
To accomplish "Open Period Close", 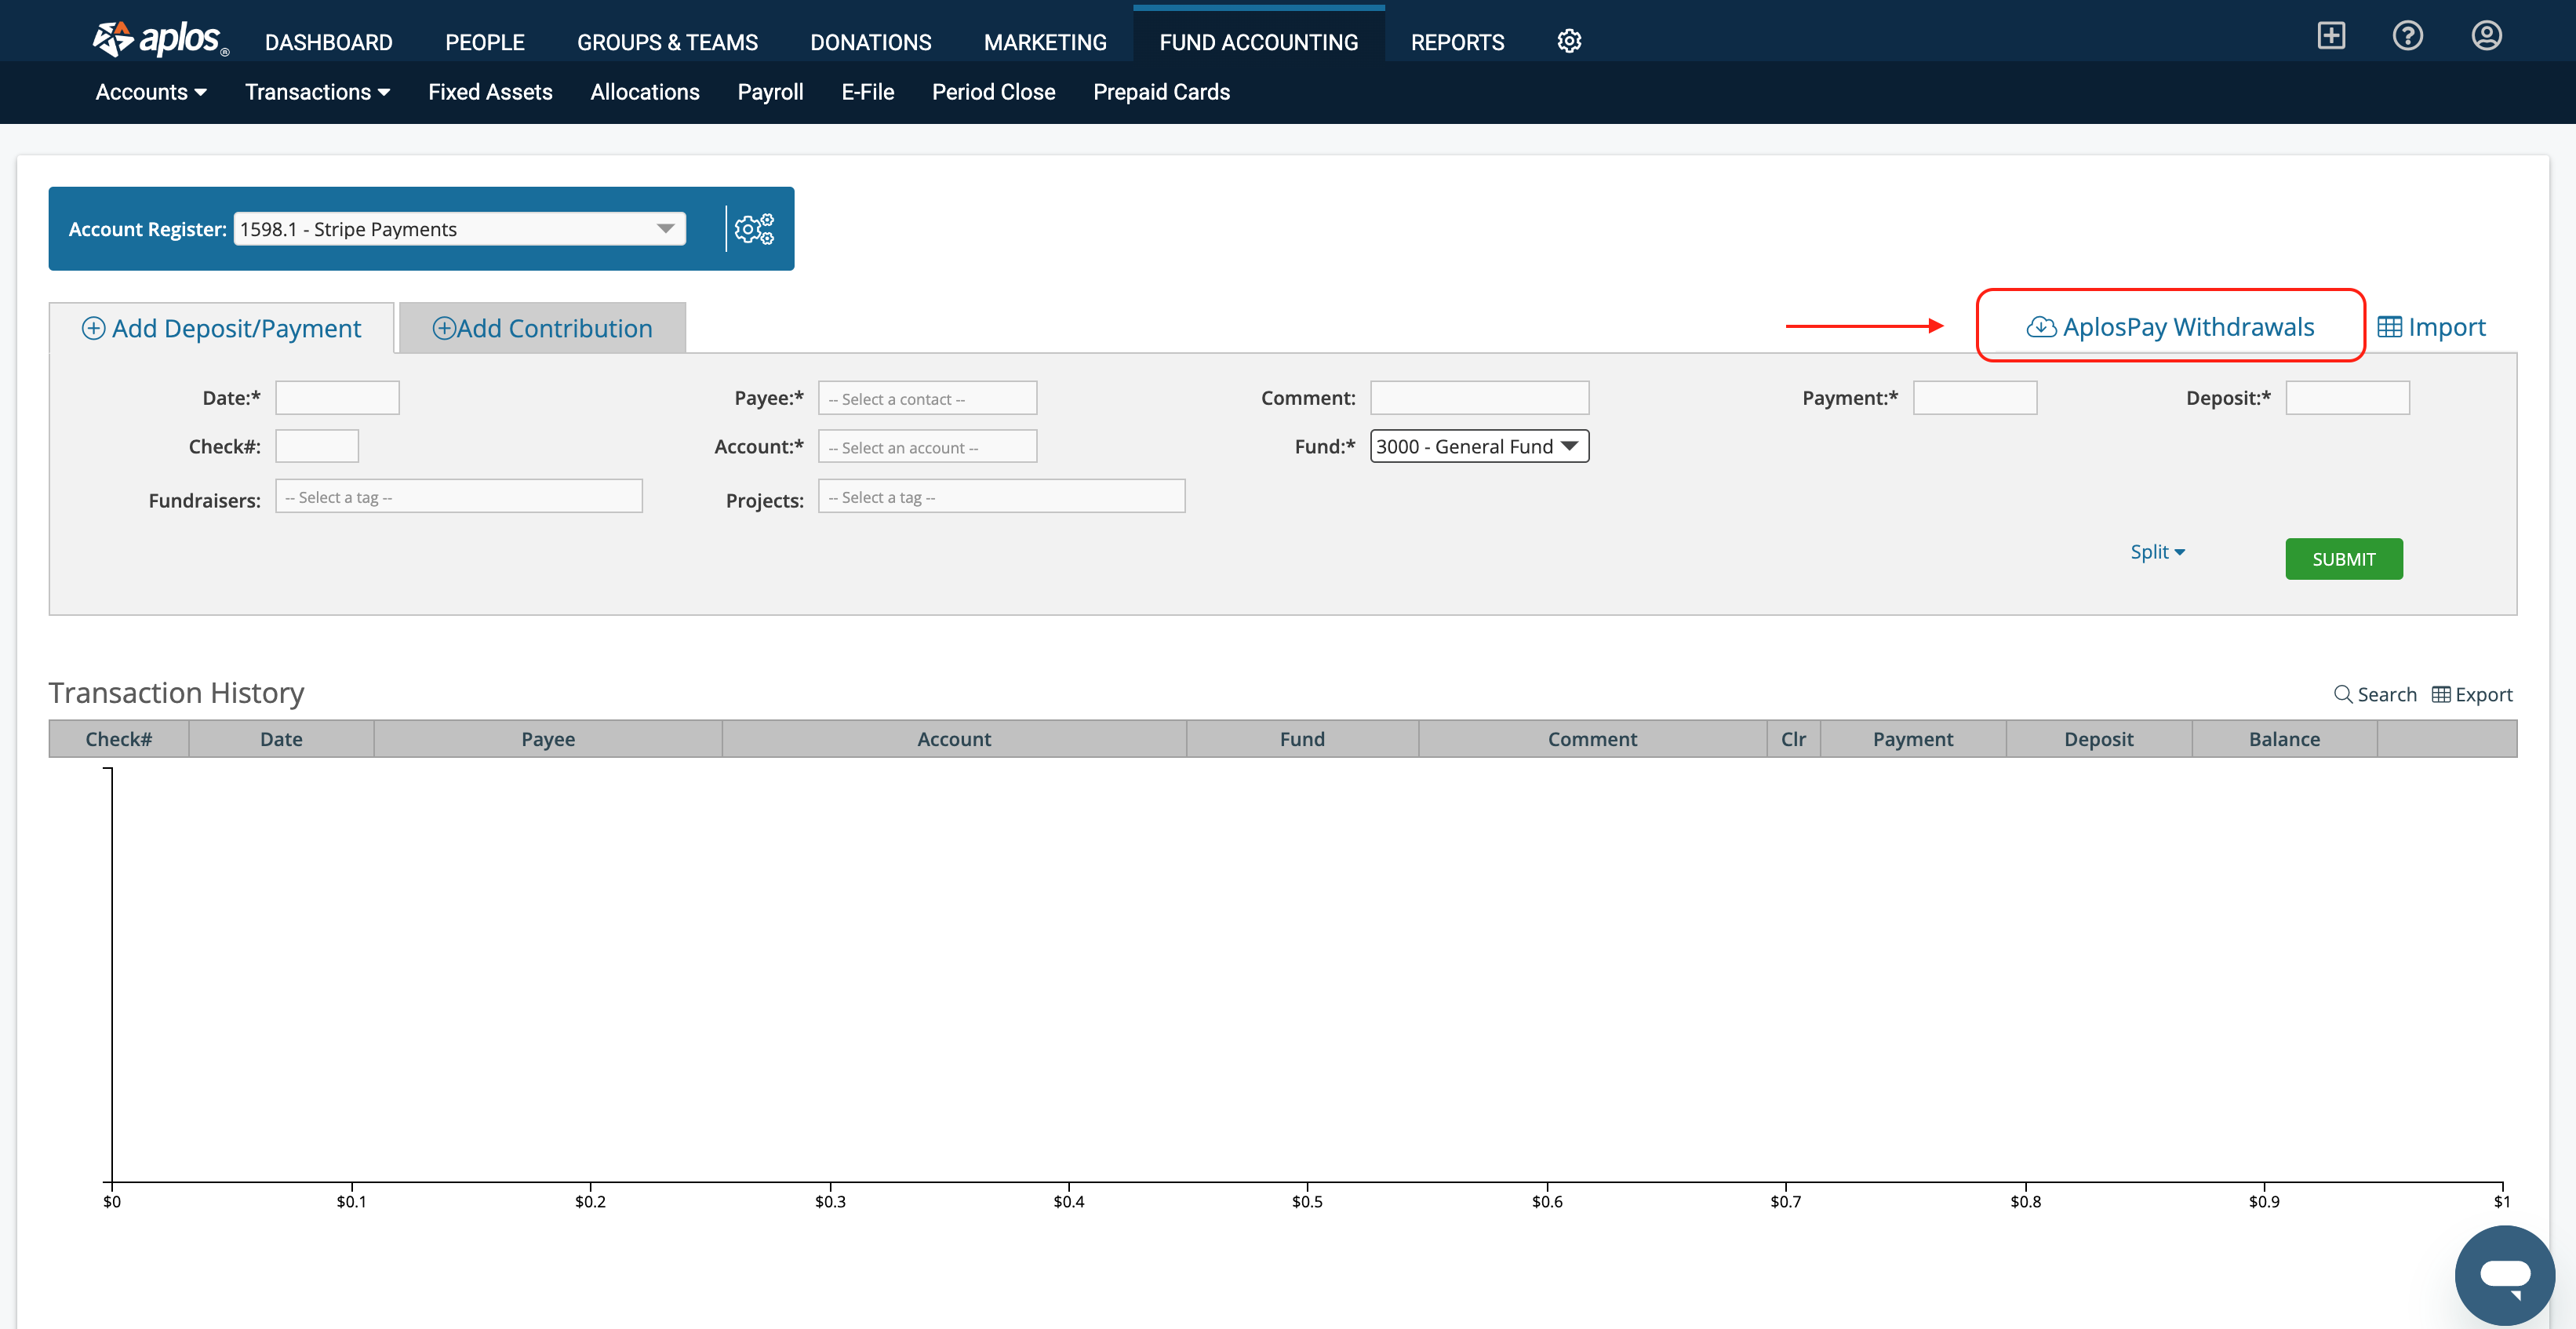I will (993, 92).
